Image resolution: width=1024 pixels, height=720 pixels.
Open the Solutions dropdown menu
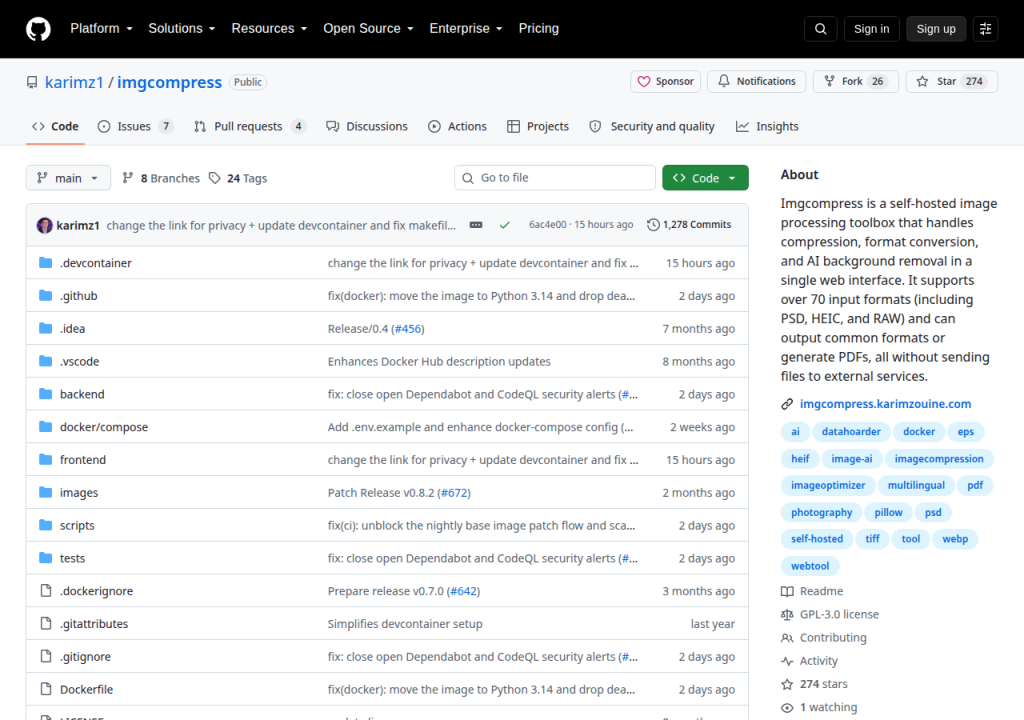182,29
